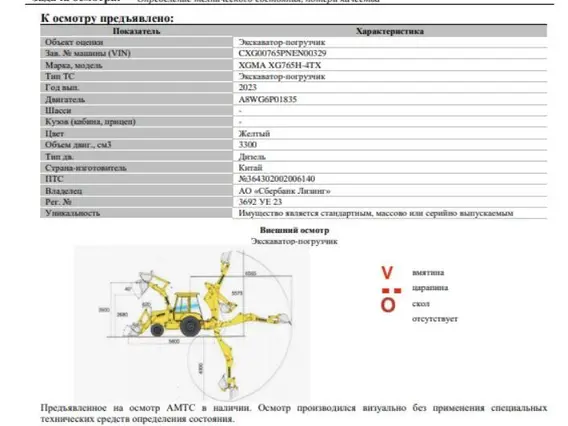Viewport: 568px width, 426px height.
Task: Select the text 'Имущество является стандартным'
Action: [305, 213]
